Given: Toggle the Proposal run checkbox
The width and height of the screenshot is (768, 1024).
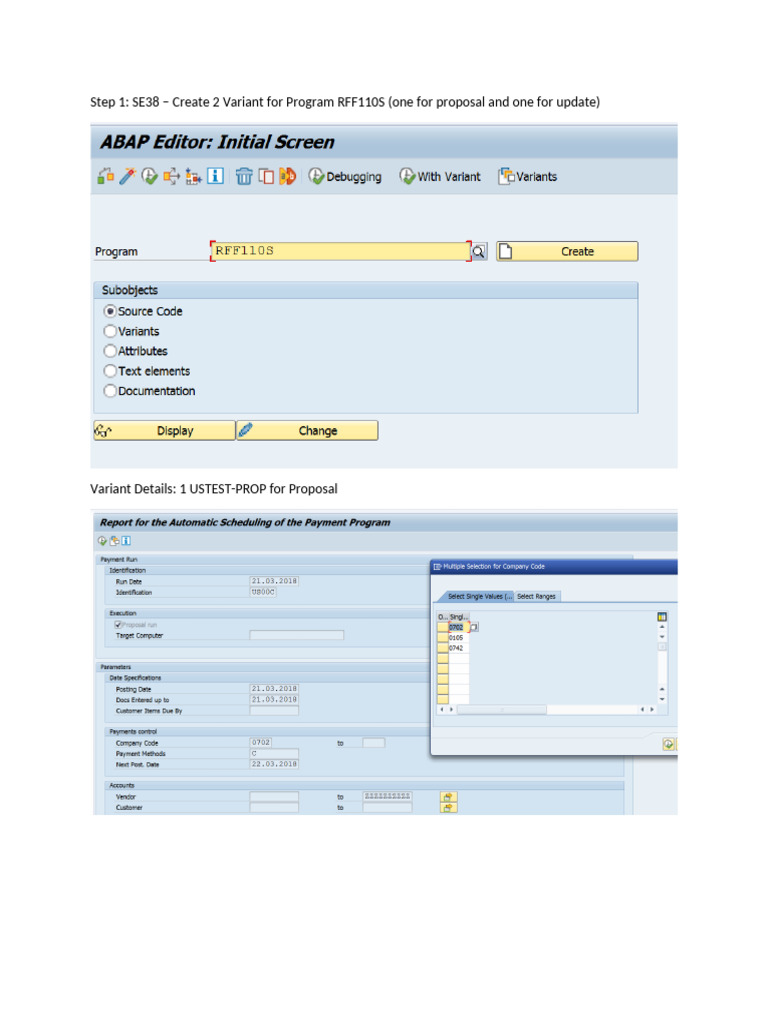Looking at the screenshot, I should tap(118, 624).
